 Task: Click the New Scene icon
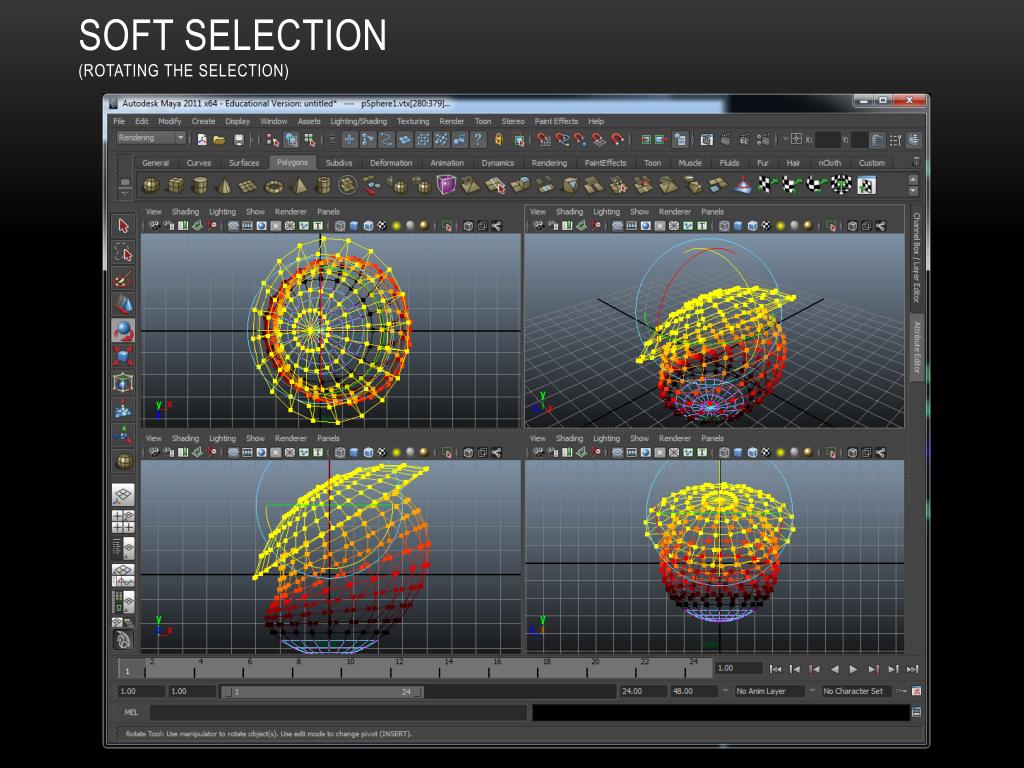[x=202, y=140]
